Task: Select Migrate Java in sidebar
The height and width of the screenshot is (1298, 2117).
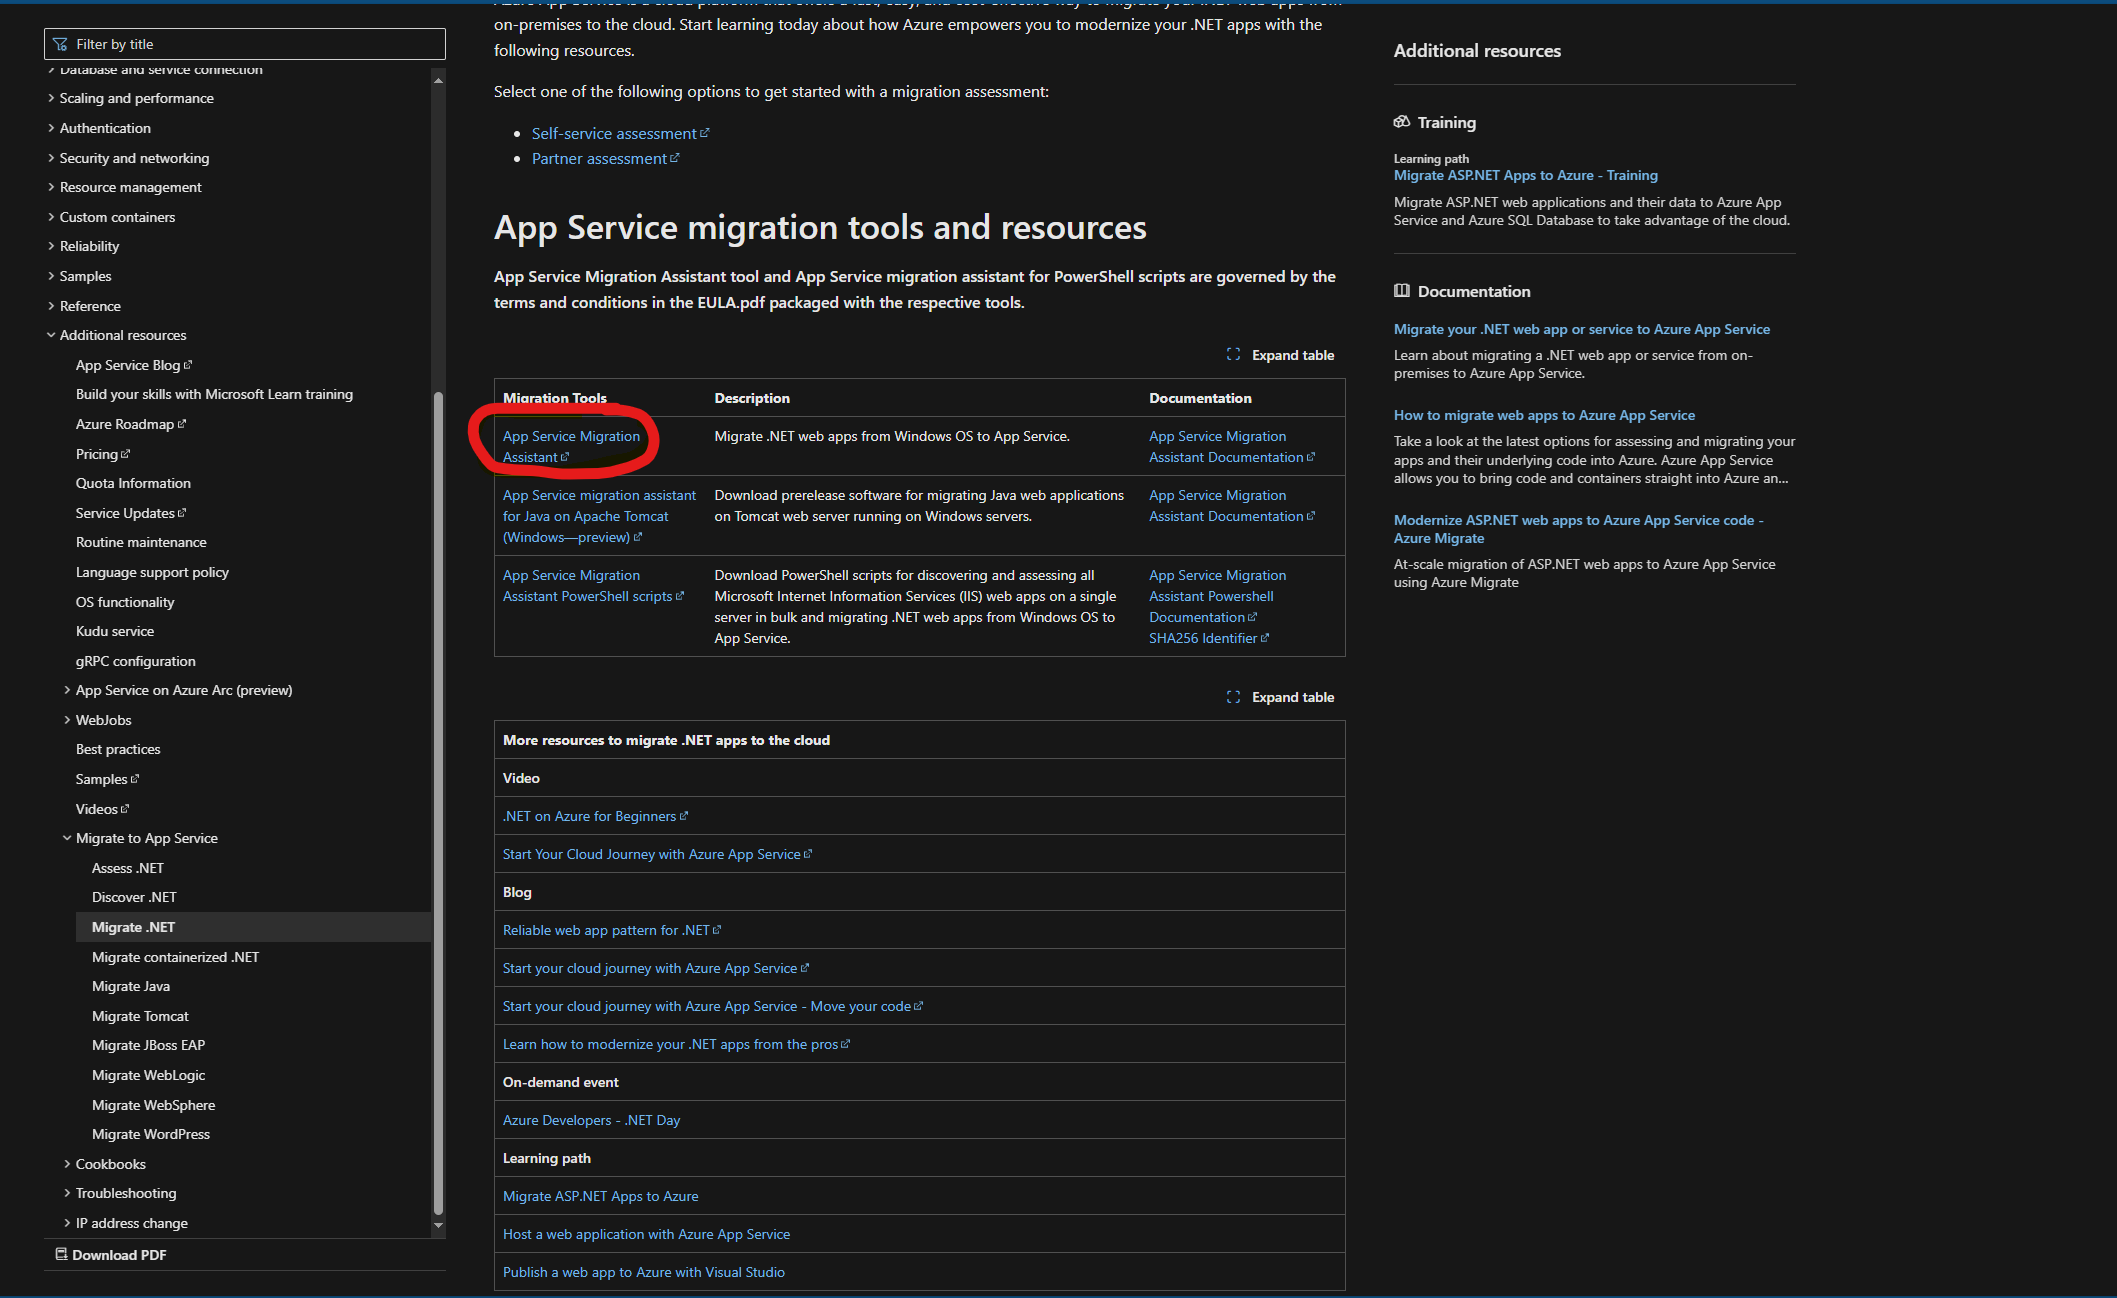Action: pos(131,986)
